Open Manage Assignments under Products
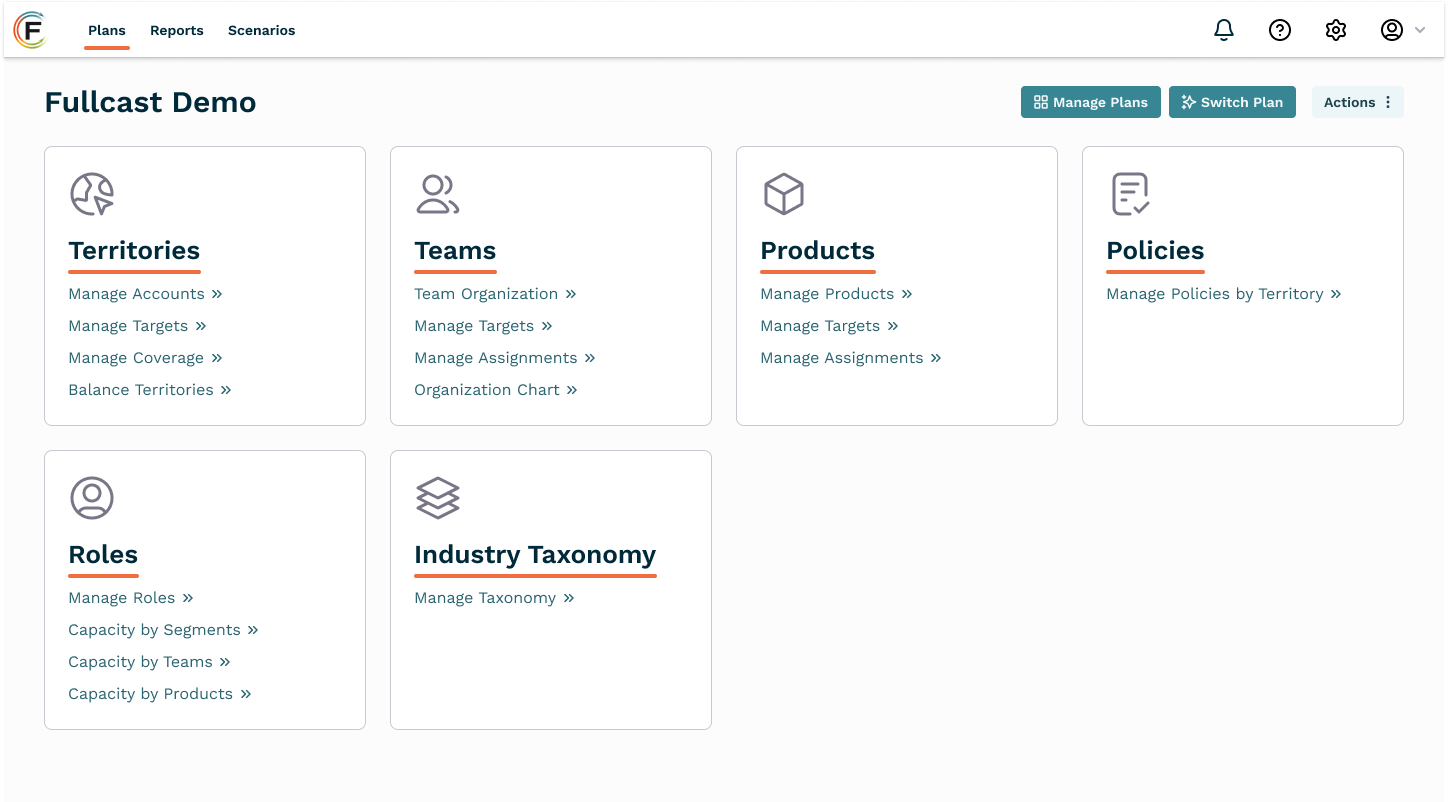Viewport: 1448px width, 802px height. point(851,358)
